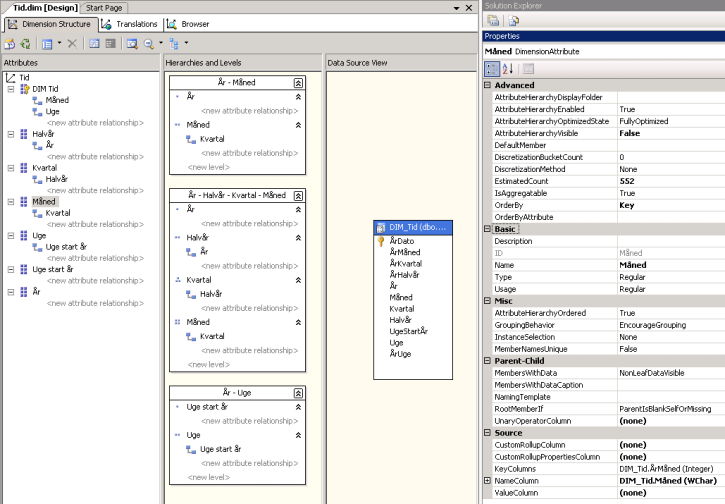
Task: Collapse the Misc properties category
Action: point(487,301)
